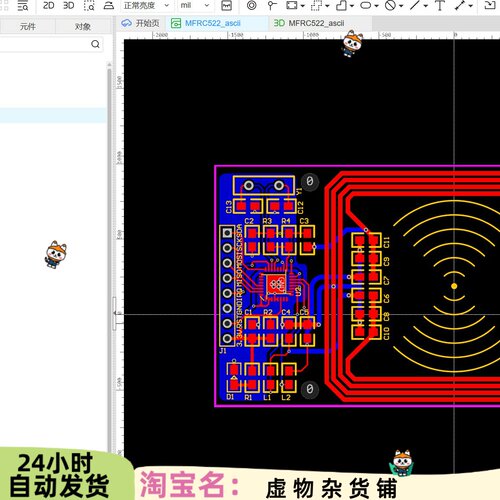Click the find-similar-objects dashed box icon
500x500 pixels.
(89, 5)
